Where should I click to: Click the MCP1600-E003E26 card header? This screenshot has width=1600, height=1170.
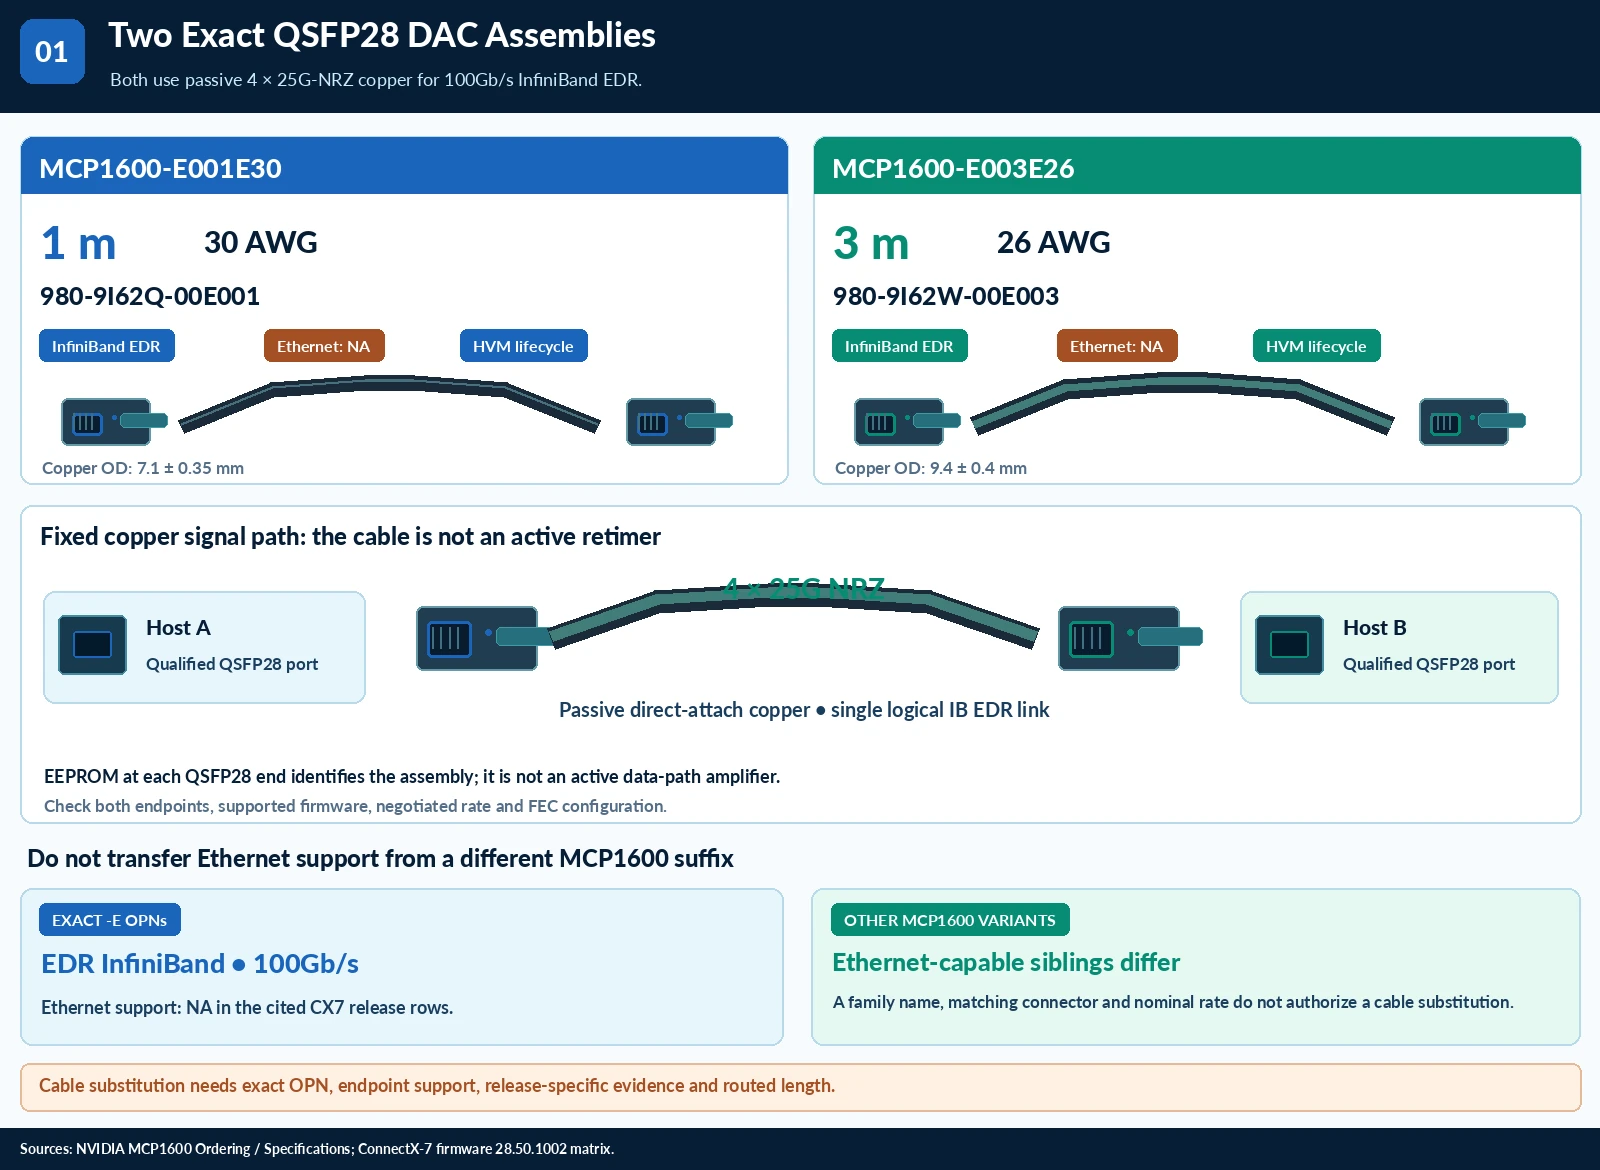[x=1197, y=166]
